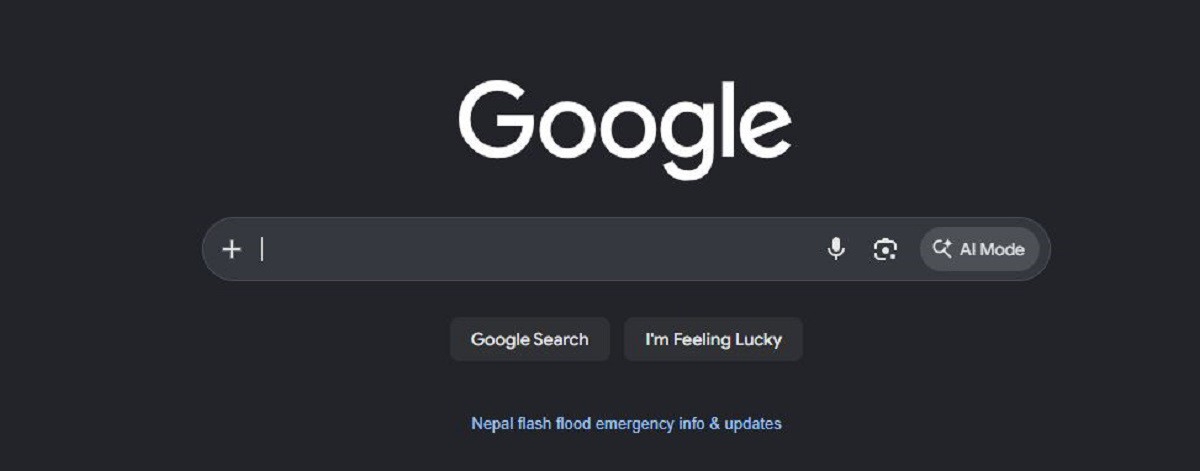Viewport: 1200px width, 471px height.
Task: Open the attachment options via plus sign
Action: tap(232, 249)
